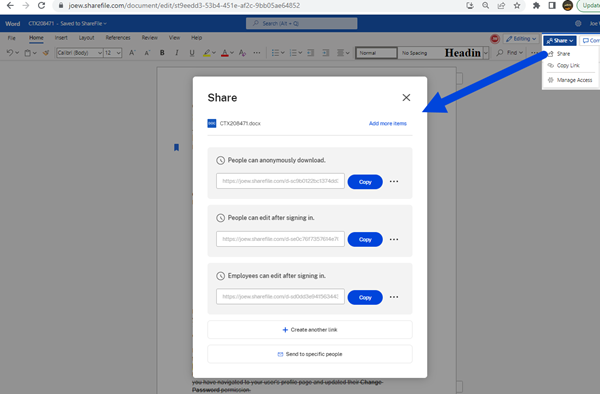Click the decrease indent icon
Viewport: 600px width, 394px height.
311,53
